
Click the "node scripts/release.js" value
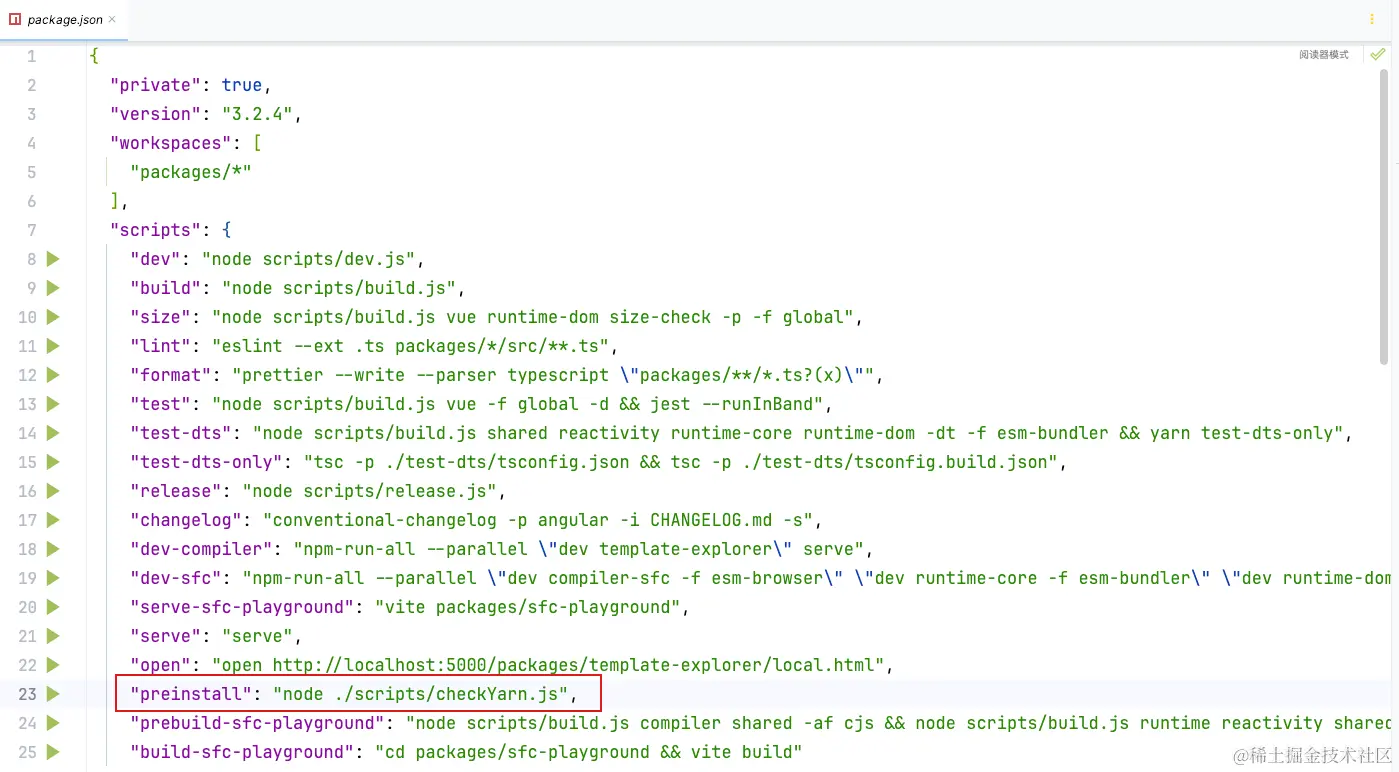[x=369, y=491]
